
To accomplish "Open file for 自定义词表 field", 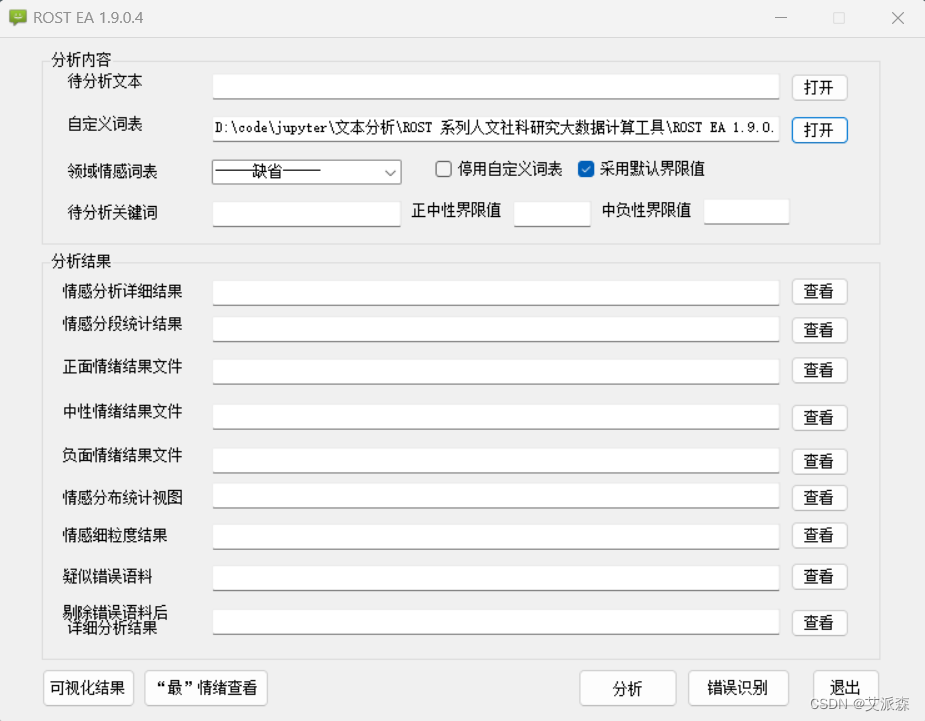I will pos(819,130).
